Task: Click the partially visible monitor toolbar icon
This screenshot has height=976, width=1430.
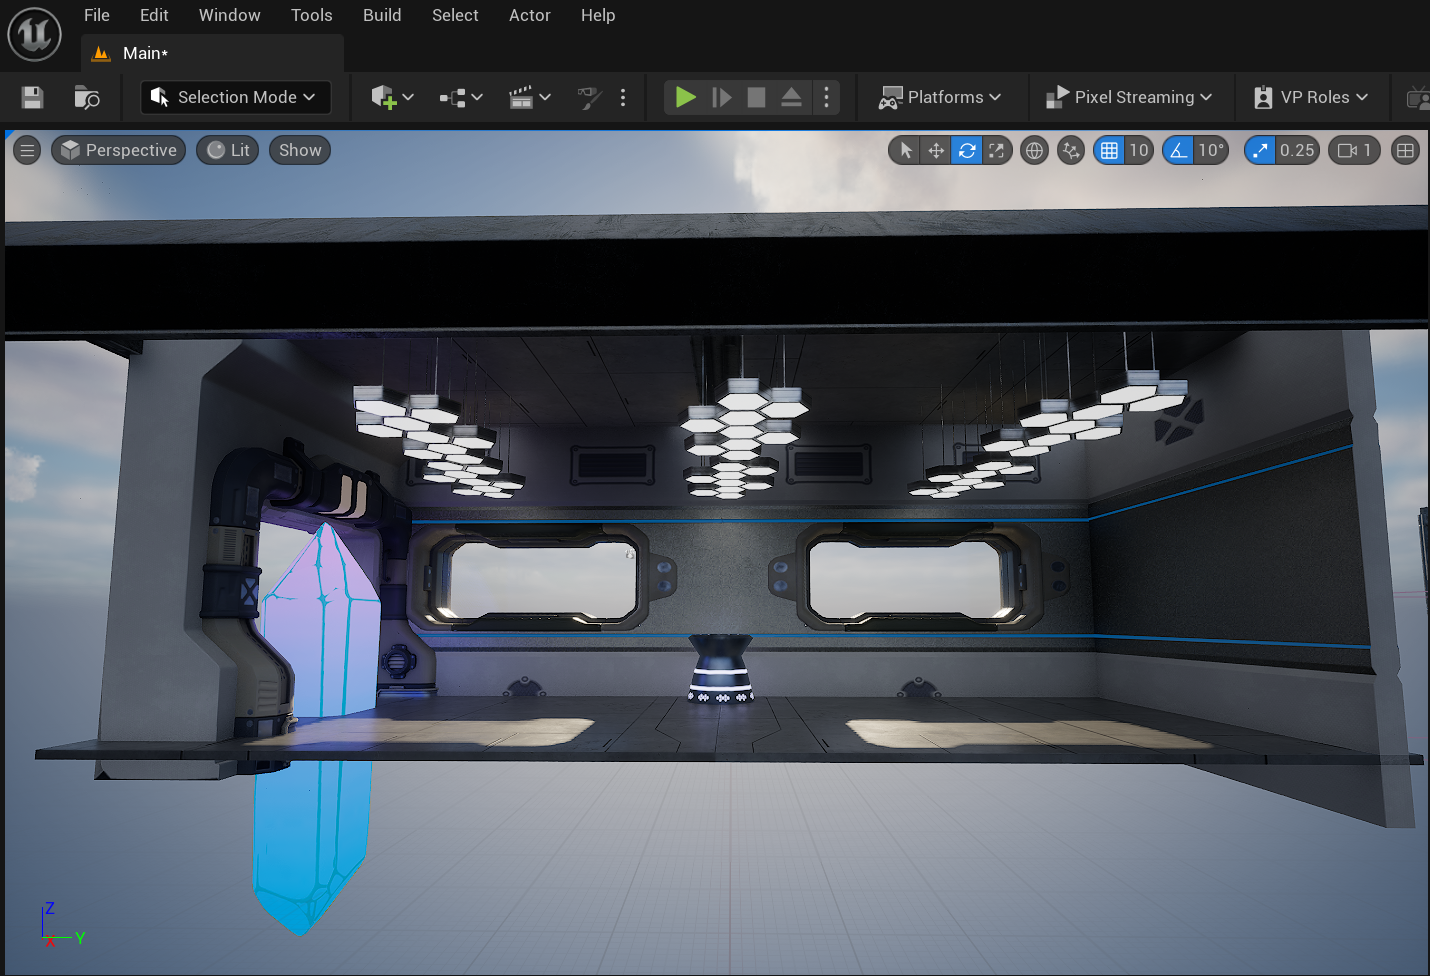Action: 1418,97
